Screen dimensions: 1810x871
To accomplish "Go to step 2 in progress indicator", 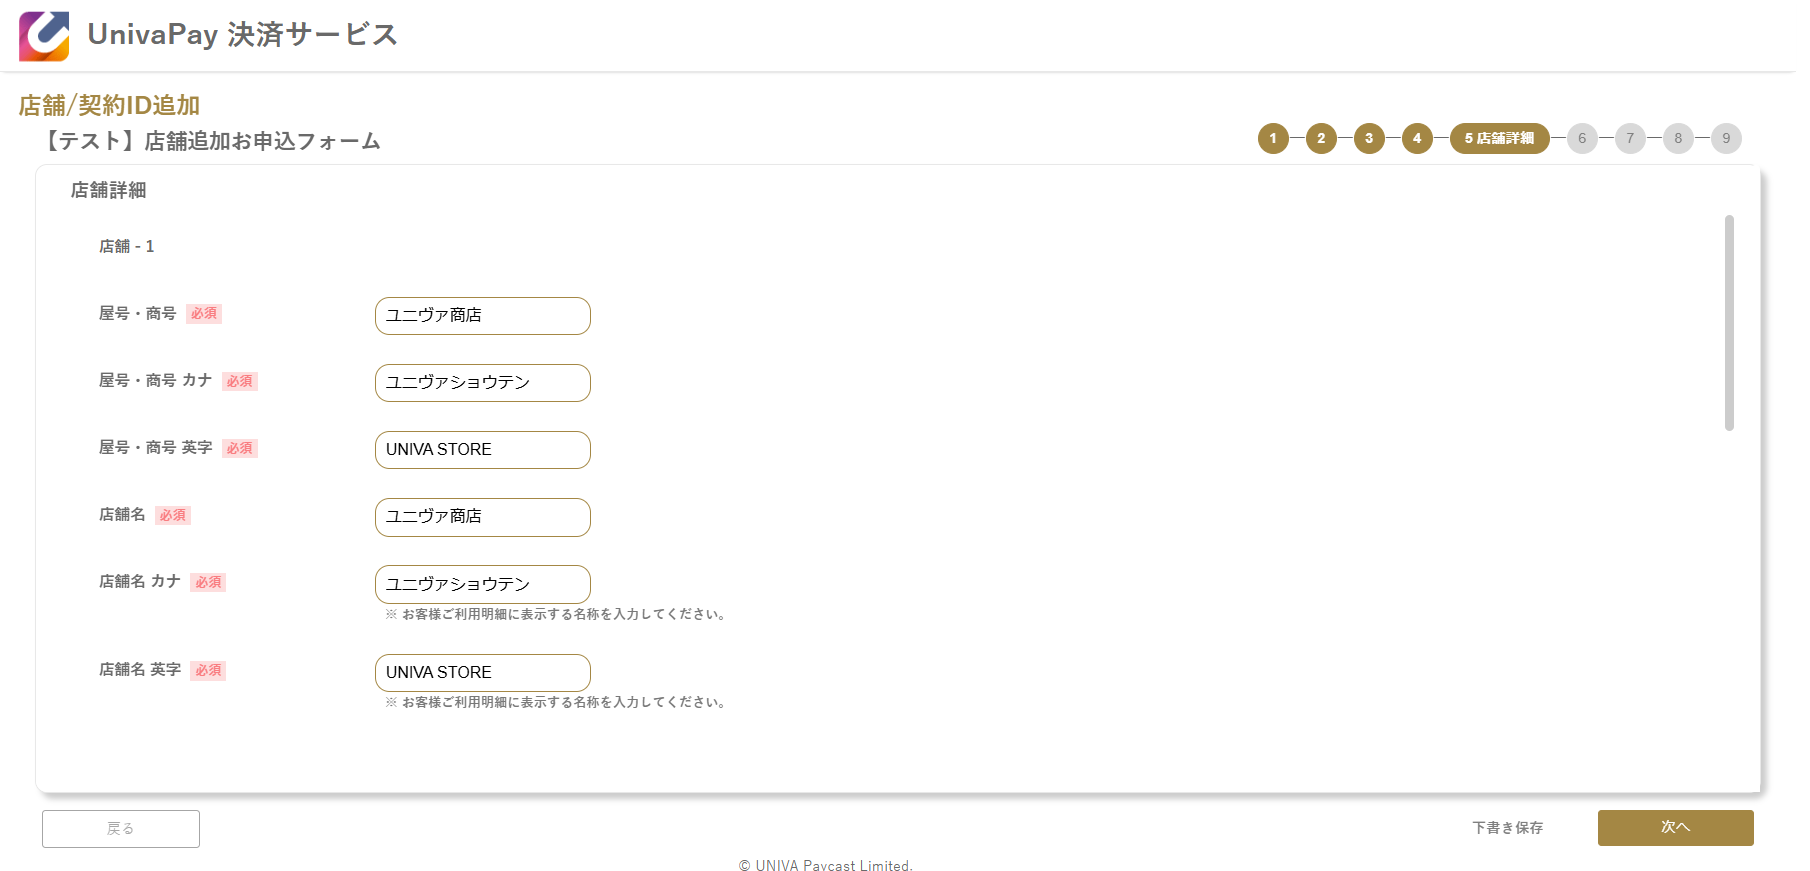I will click(x=1321, y=138).
